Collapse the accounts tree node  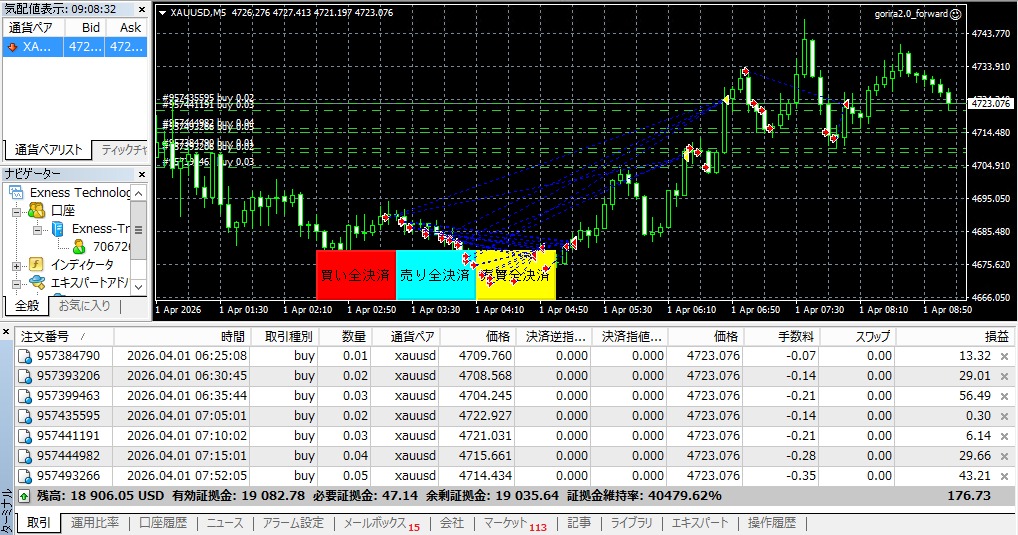(16, 211)
